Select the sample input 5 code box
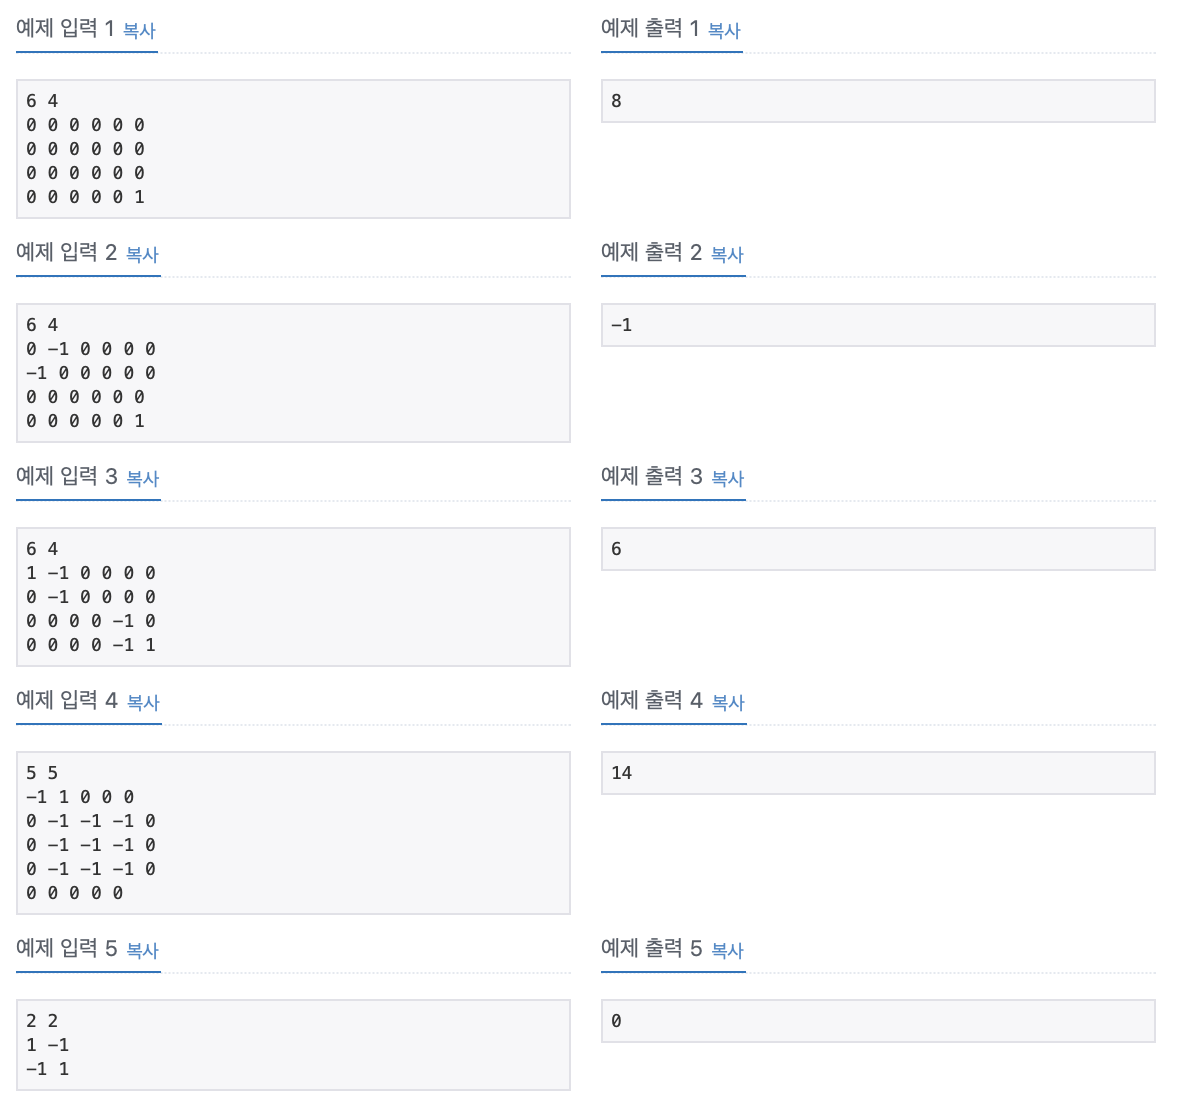Viewport: 1198px width, 1112px height. click(292, 1044)
